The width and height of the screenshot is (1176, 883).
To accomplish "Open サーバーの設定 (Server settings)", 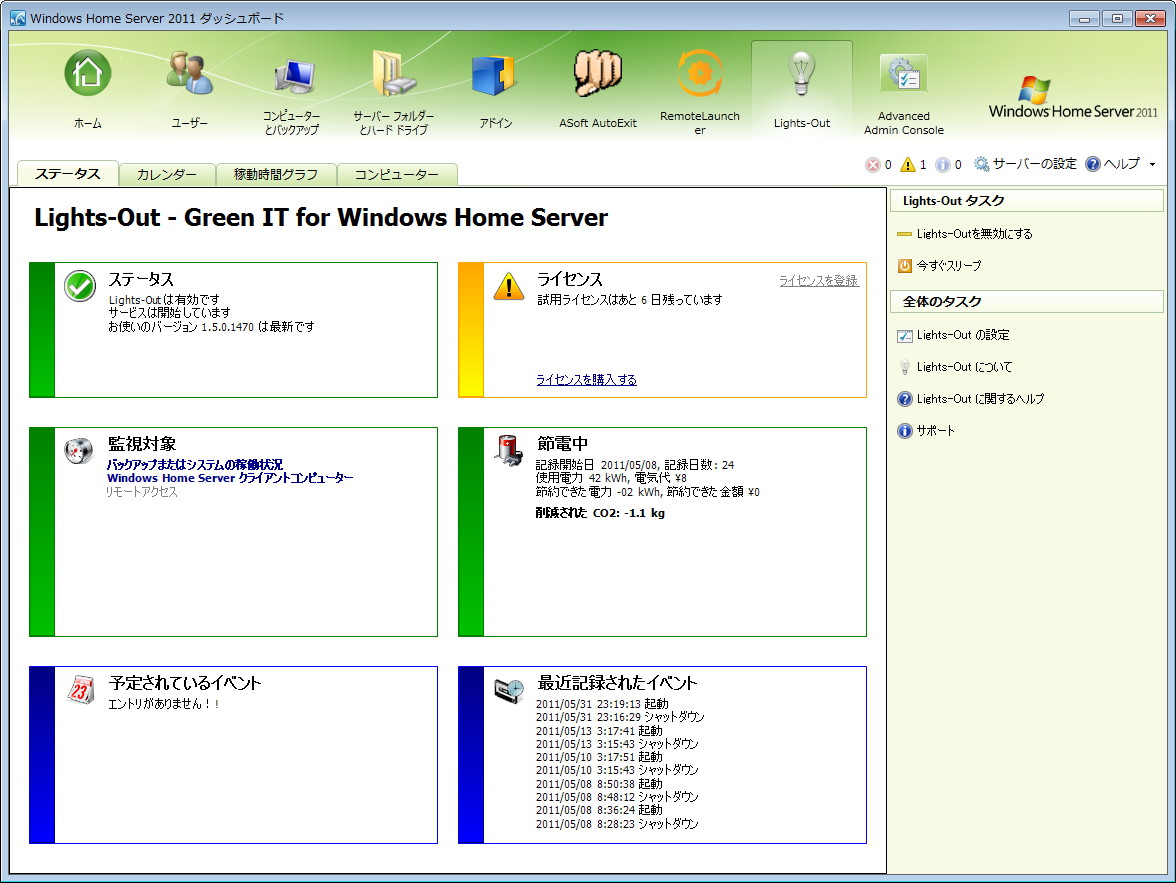I will coord(1025,164).
